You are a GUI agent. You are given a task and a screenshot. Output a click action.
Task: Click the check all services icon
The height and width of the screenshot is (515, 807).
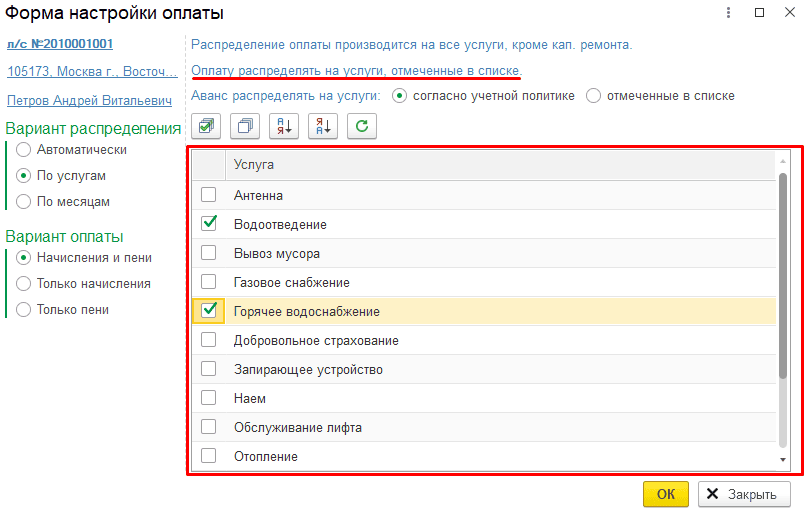point(206,126)
